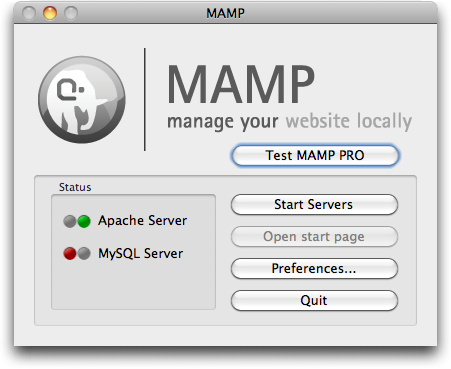Click the gray Apache Server status light

point(70,221)
